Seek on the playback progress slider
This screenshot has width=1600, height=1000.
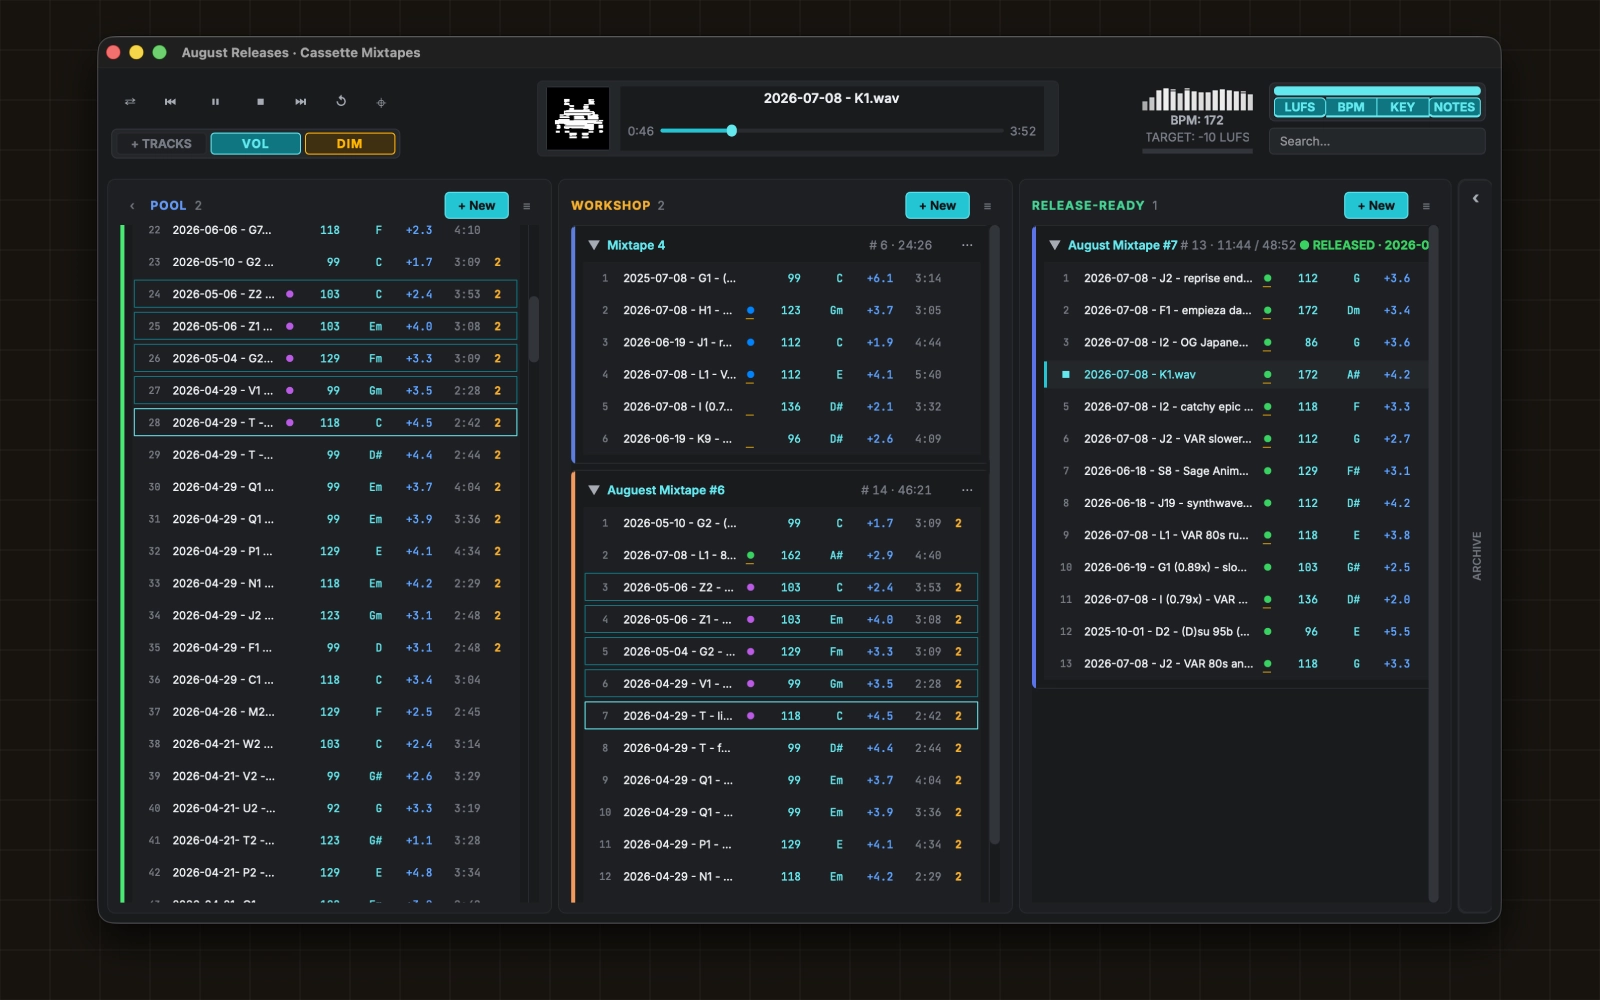pyautogui.click(x=831, y=131)
